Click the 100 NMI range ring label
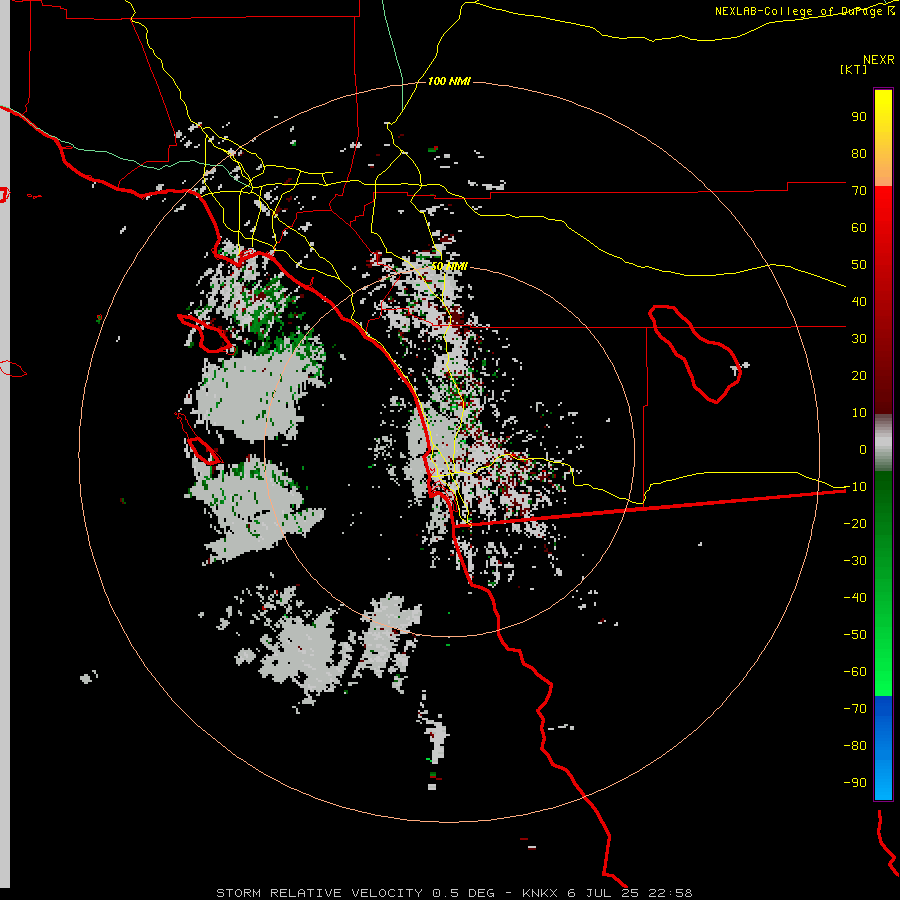Screen dimensions: 900x900 [x=449, y=82]
